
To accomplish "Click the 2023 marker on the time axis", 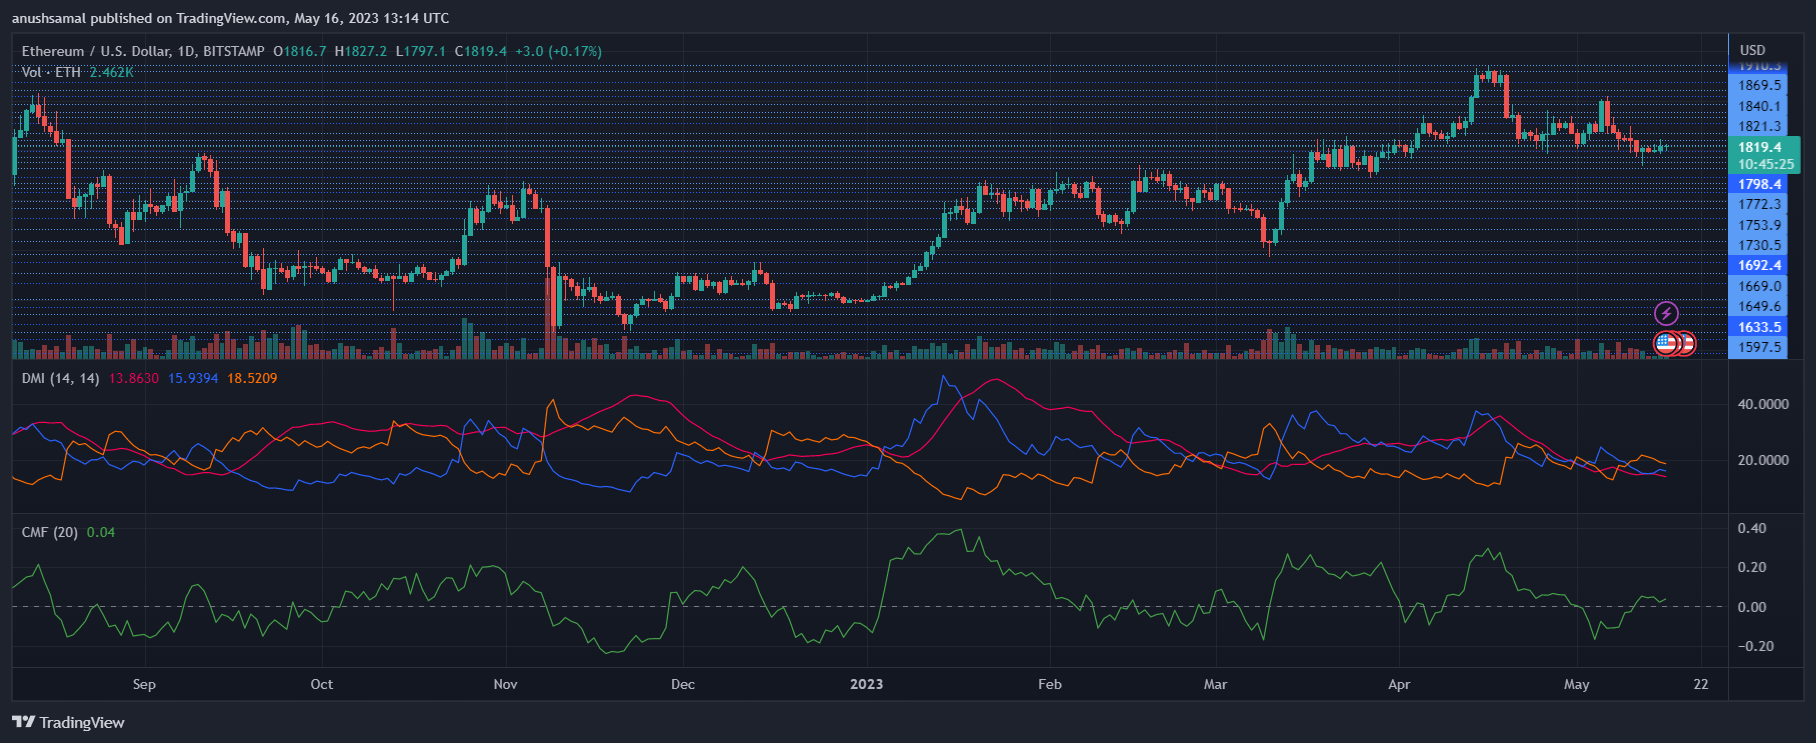I will [x=866, y=684].
